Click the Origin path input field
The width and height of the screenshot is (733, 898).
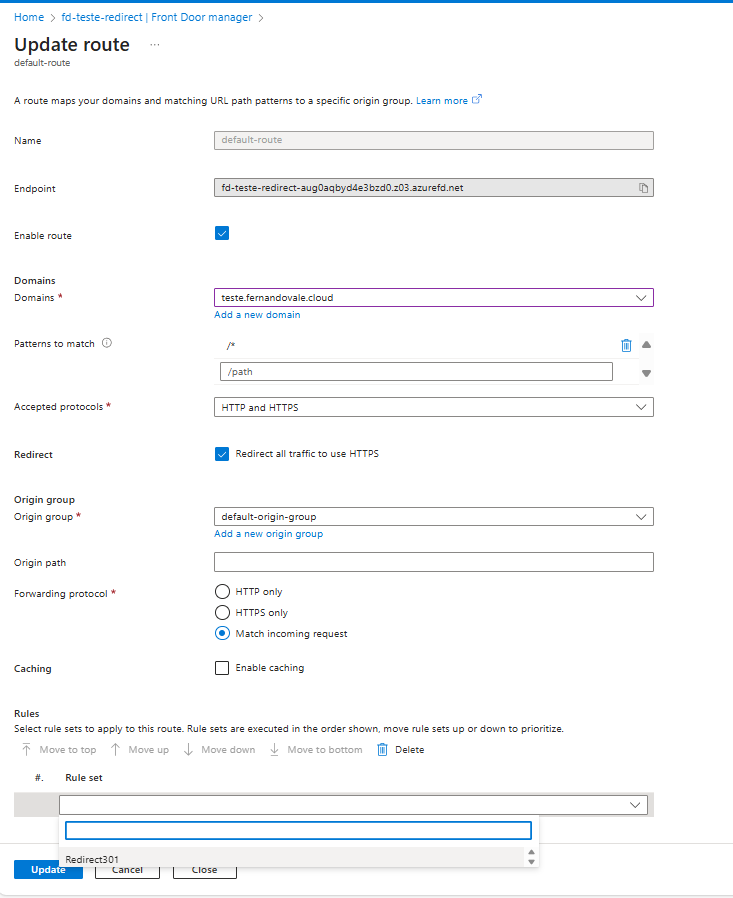[434, 562]
